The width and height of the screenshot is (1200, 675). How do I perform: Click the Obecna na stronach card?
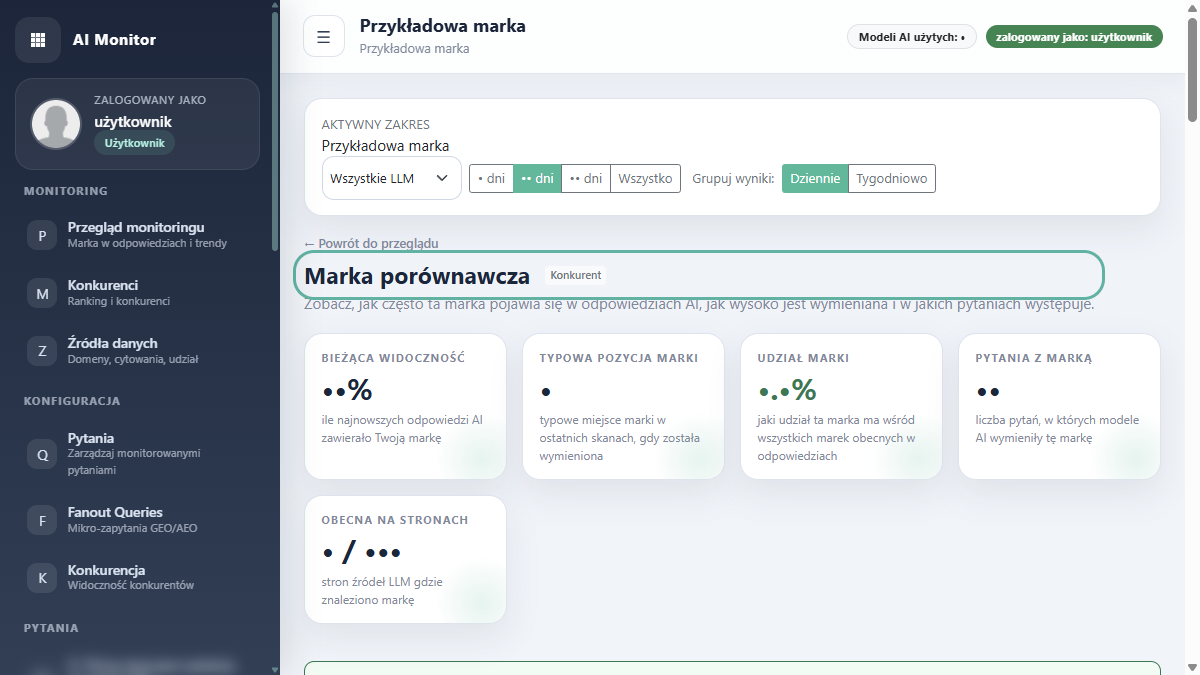405,559
